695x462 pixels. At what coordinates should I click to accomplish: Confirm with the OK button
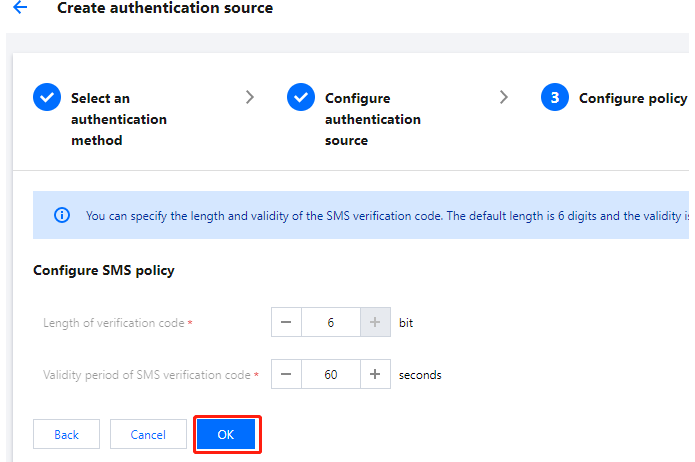coord(226,434)
